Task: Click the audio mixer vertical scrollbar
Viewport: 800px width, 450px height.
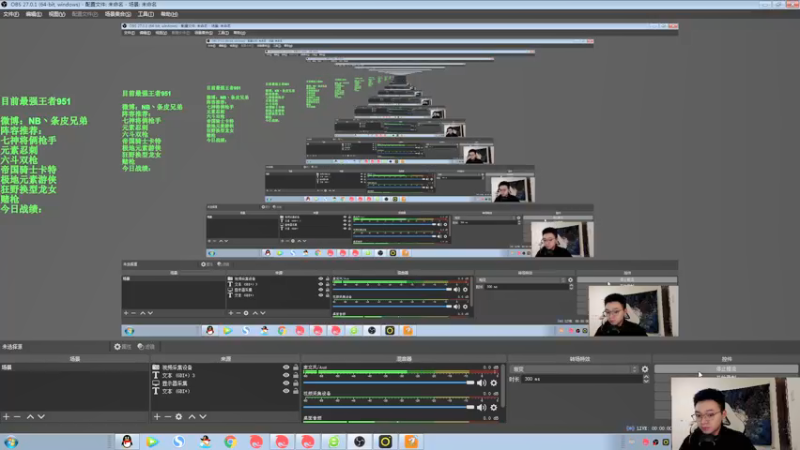Action: [503, 386]
